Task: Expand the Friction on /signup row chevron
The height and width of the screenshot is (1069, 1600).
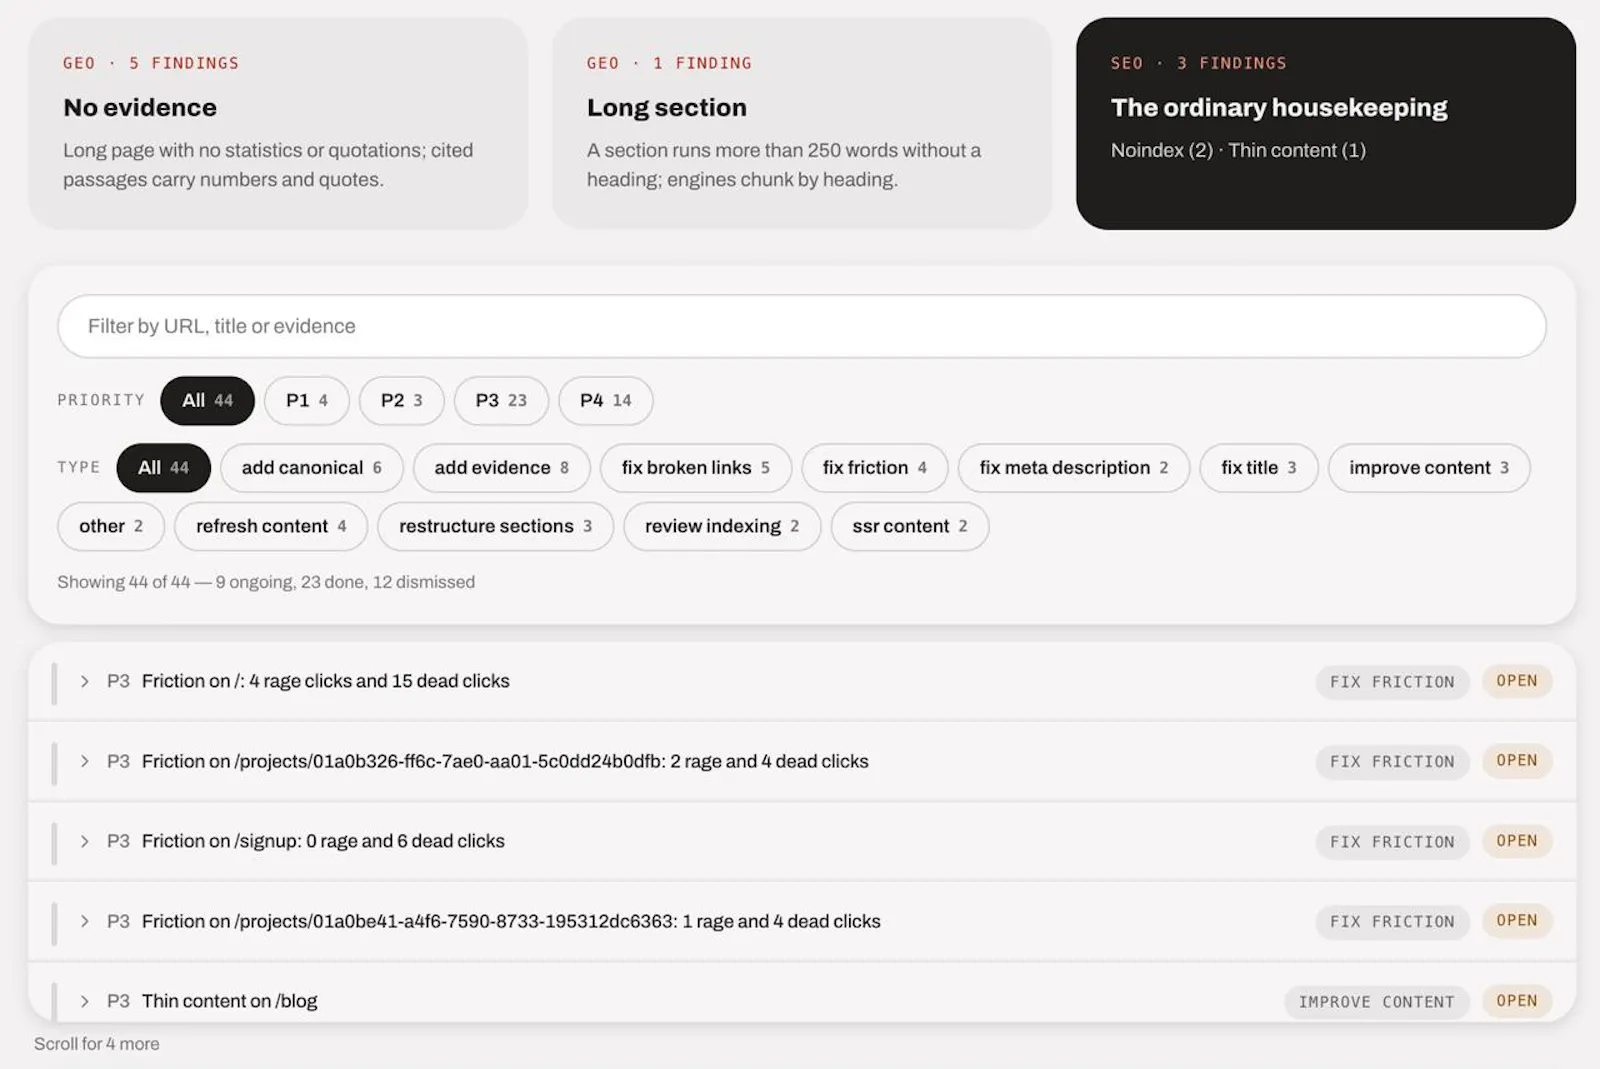Action: coord(85,841)
